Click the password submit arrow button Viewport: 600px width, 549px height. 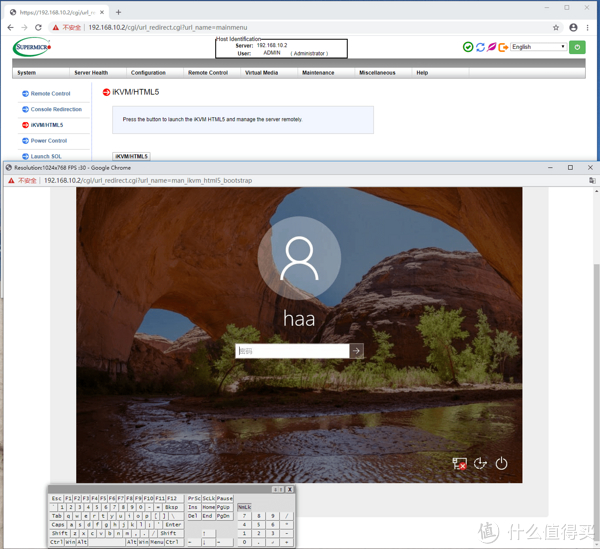pyautogui.click(x=356, y=351)
